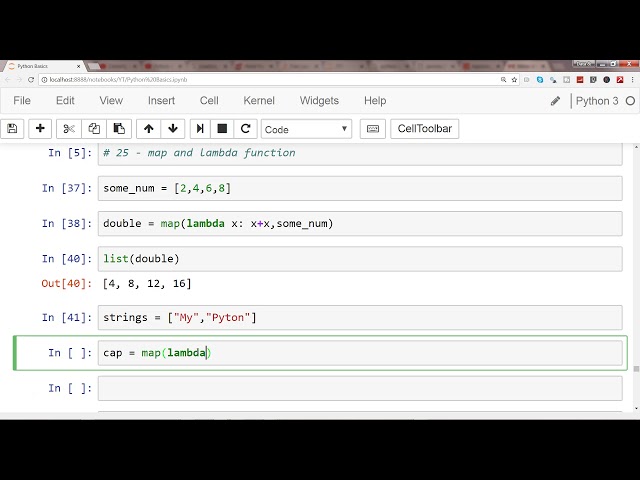Restart the kernel with the circular arrow

[245, 129]
